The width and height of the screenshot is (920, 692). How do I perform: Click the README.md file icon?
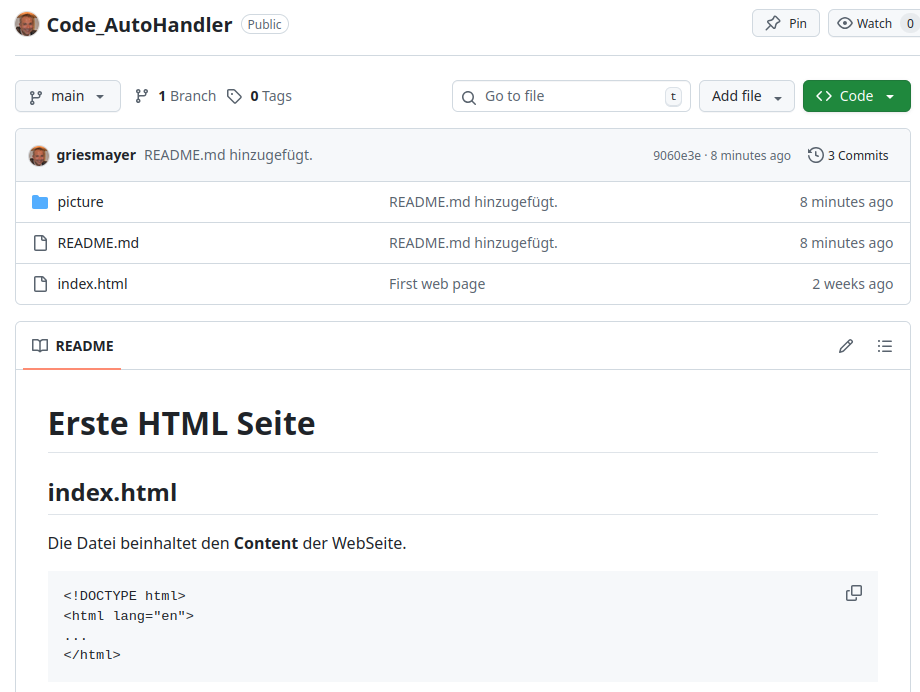40,243
